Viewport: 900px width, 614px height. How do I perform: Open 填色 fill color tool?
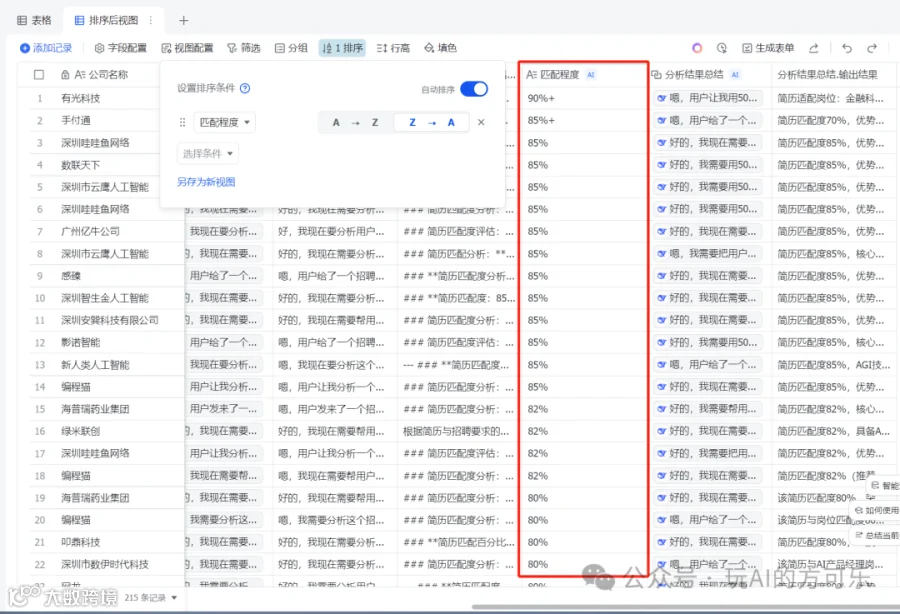[440, 48]
